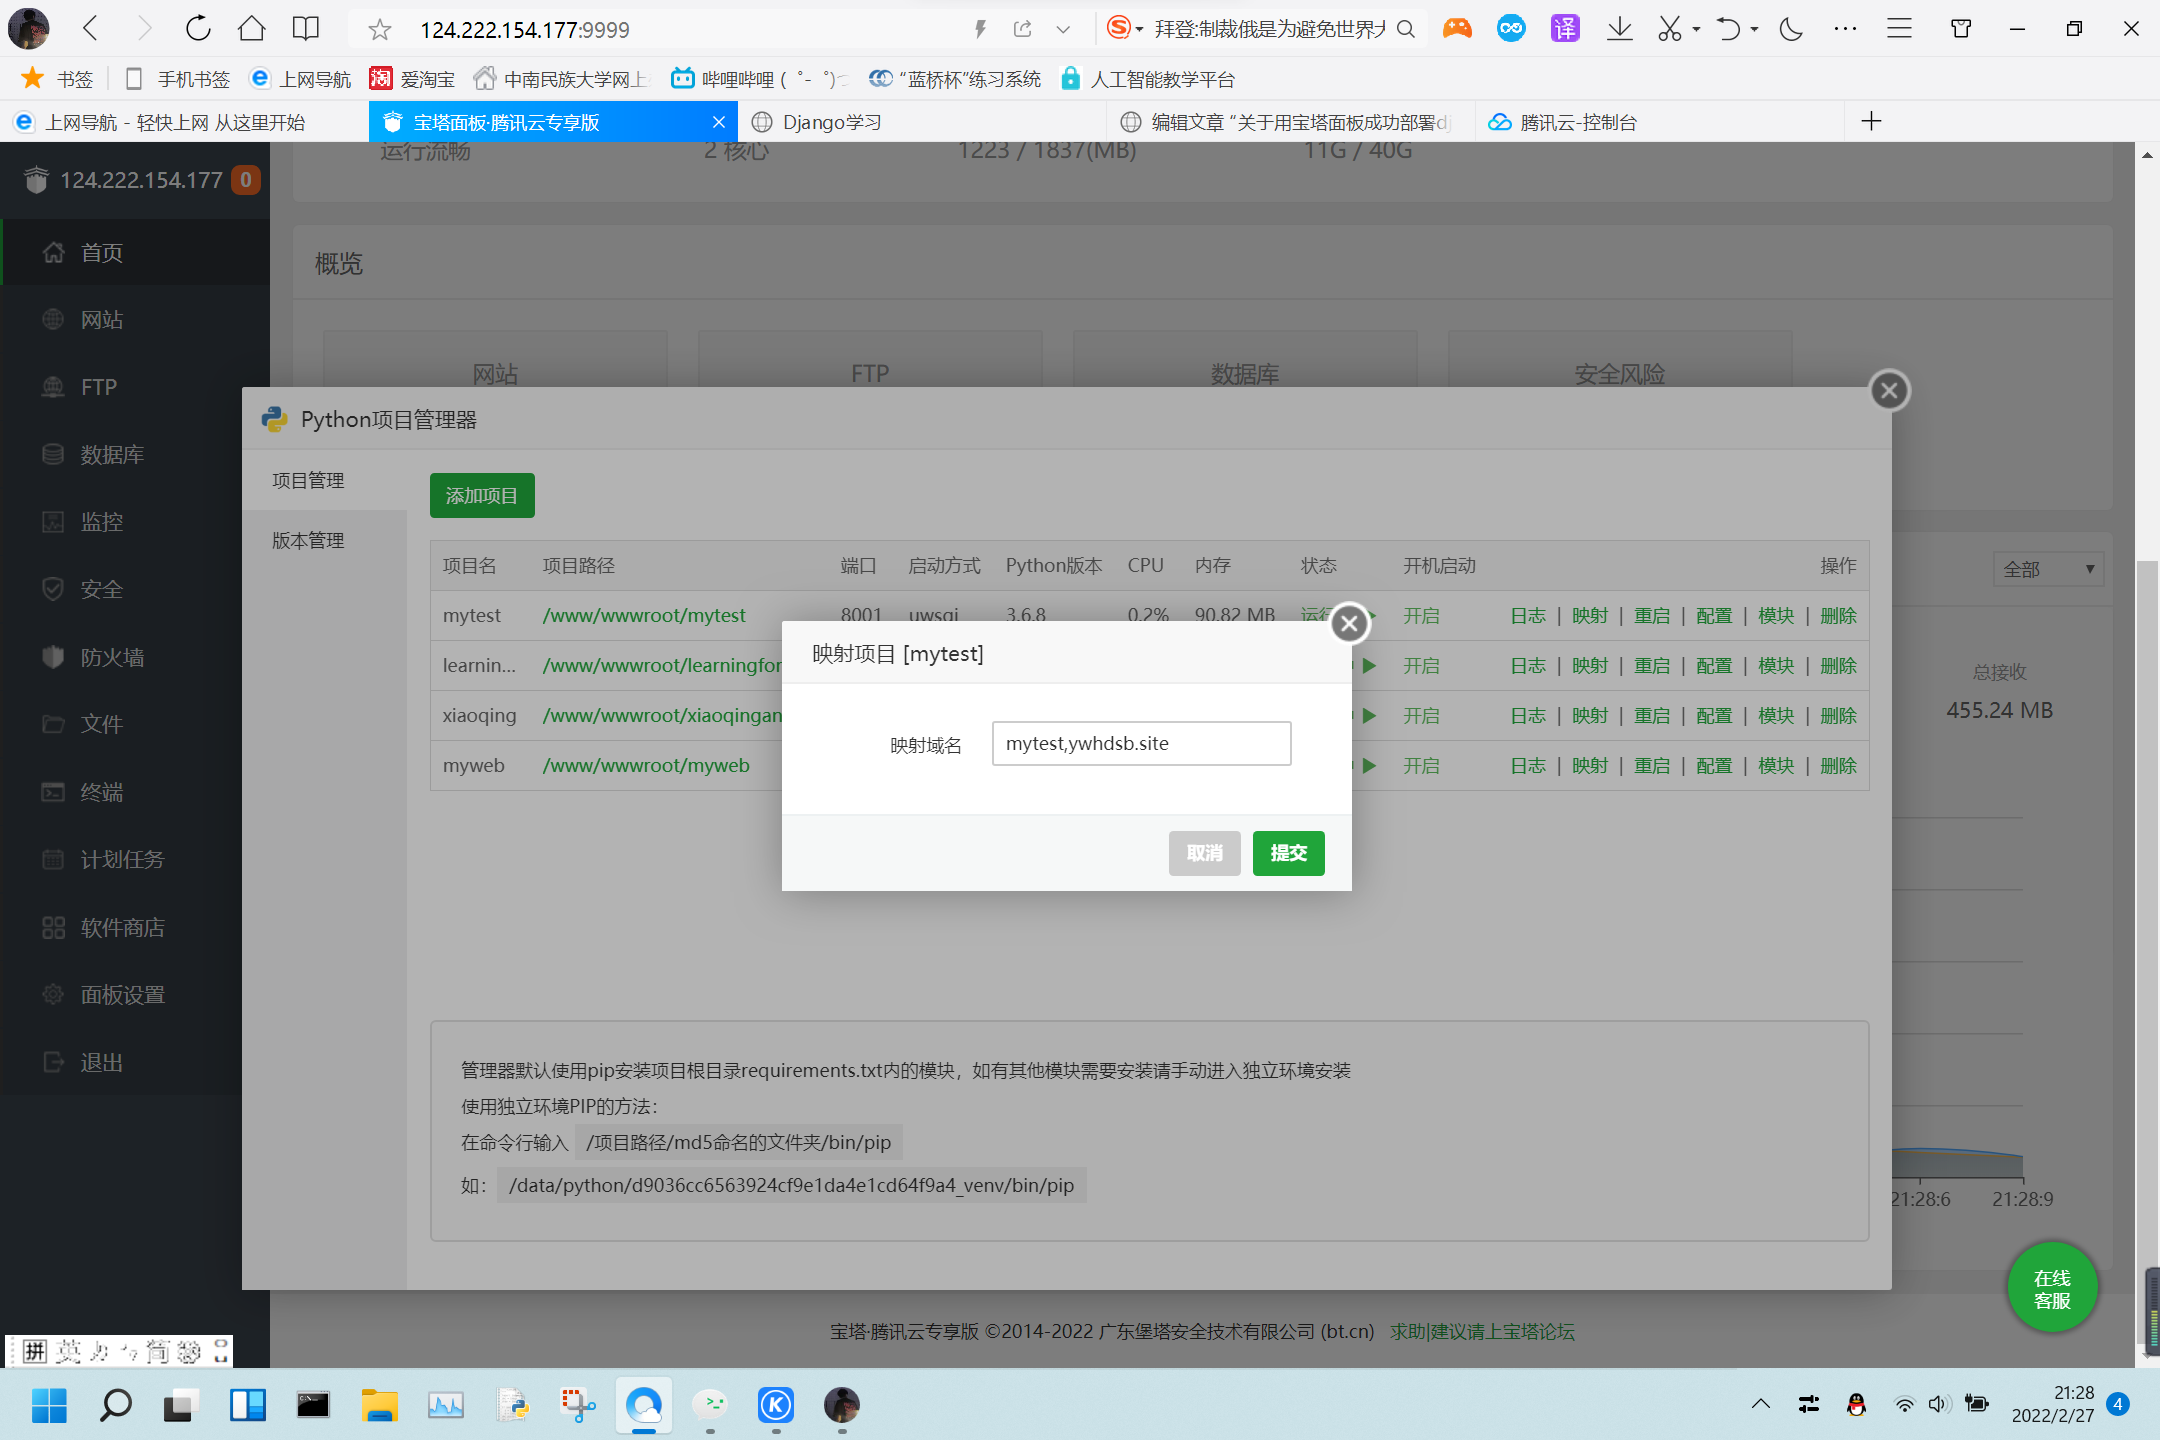Submit the mytest domain mapping

coord(1288,853)
